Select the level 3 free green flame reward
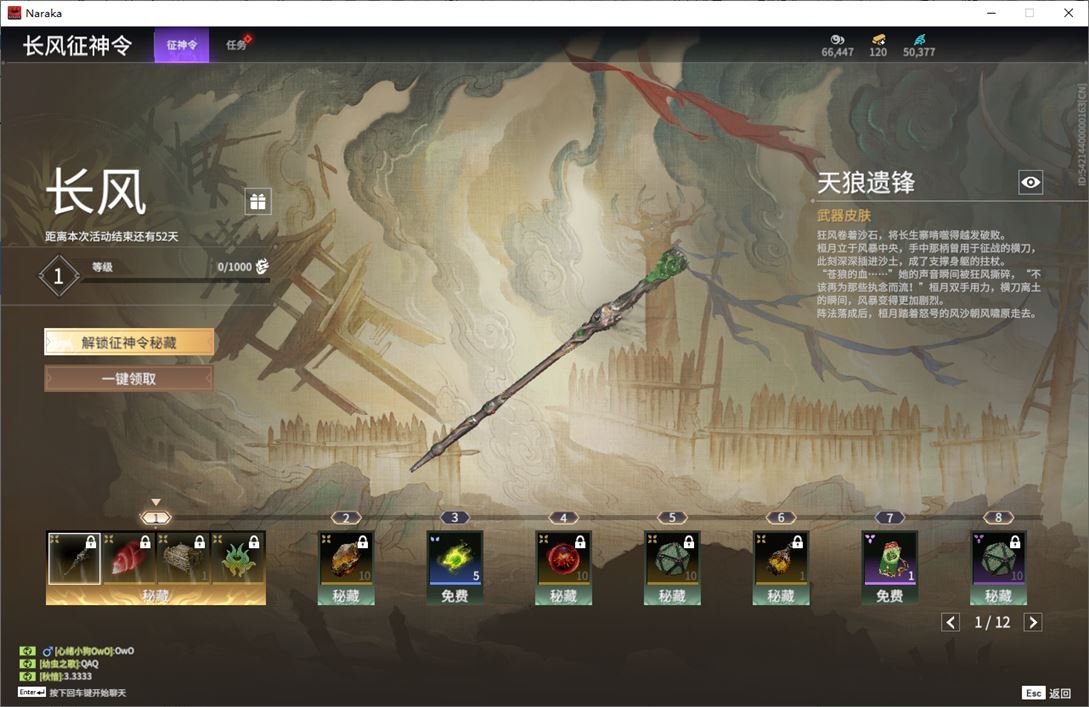 coord(455,558)
